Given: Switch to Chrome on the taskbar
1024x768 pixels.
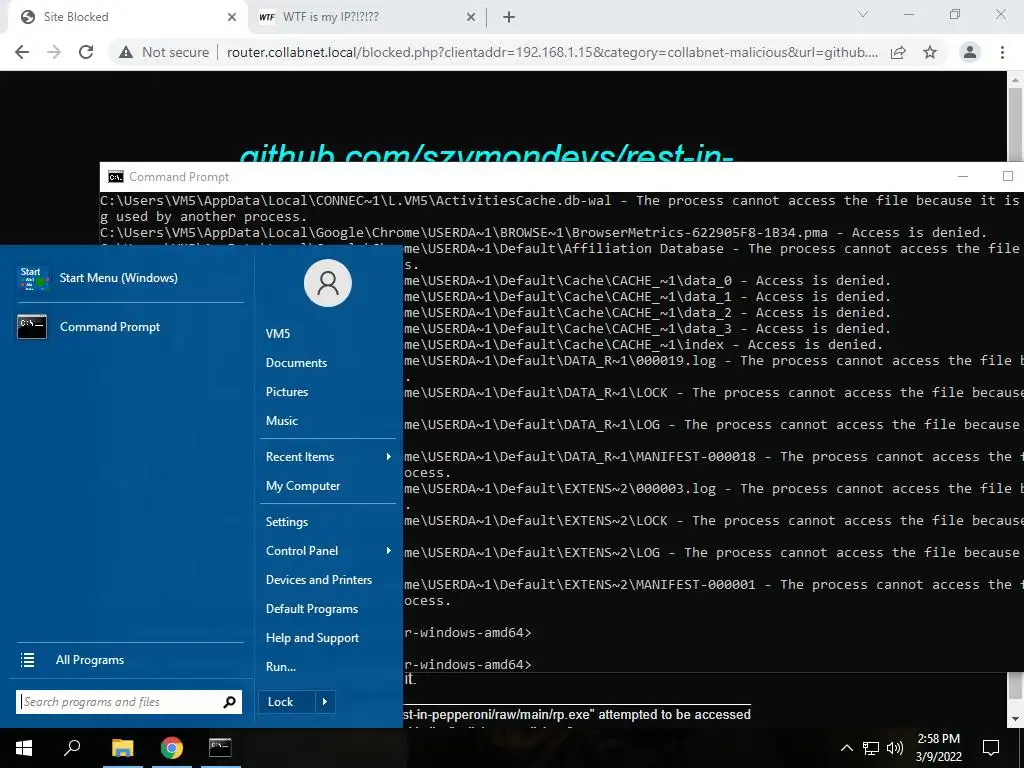Looking at the screenshot, I should (172, 748).
